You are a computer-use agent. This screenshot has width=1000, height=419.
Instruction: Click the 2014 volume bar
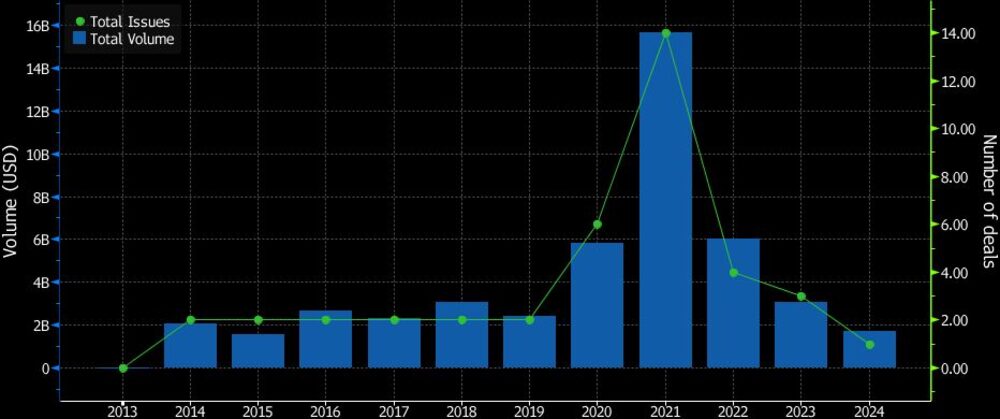point(190,345)
